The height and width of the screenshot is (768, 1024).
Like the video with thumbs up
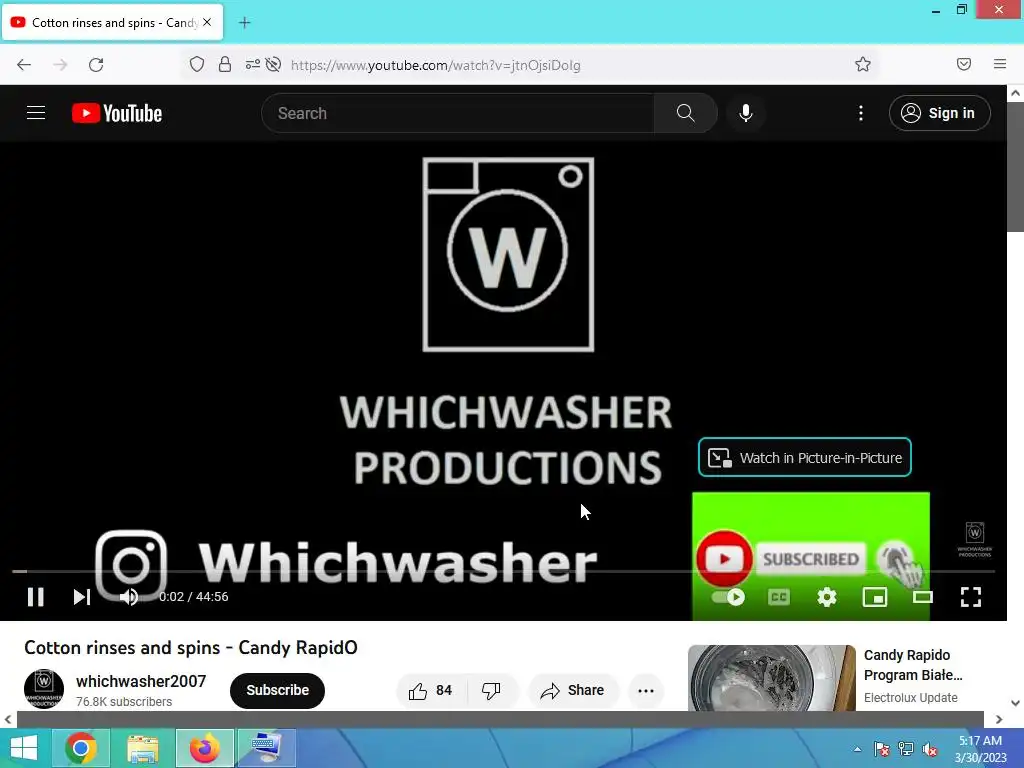[x=430, y=690]
